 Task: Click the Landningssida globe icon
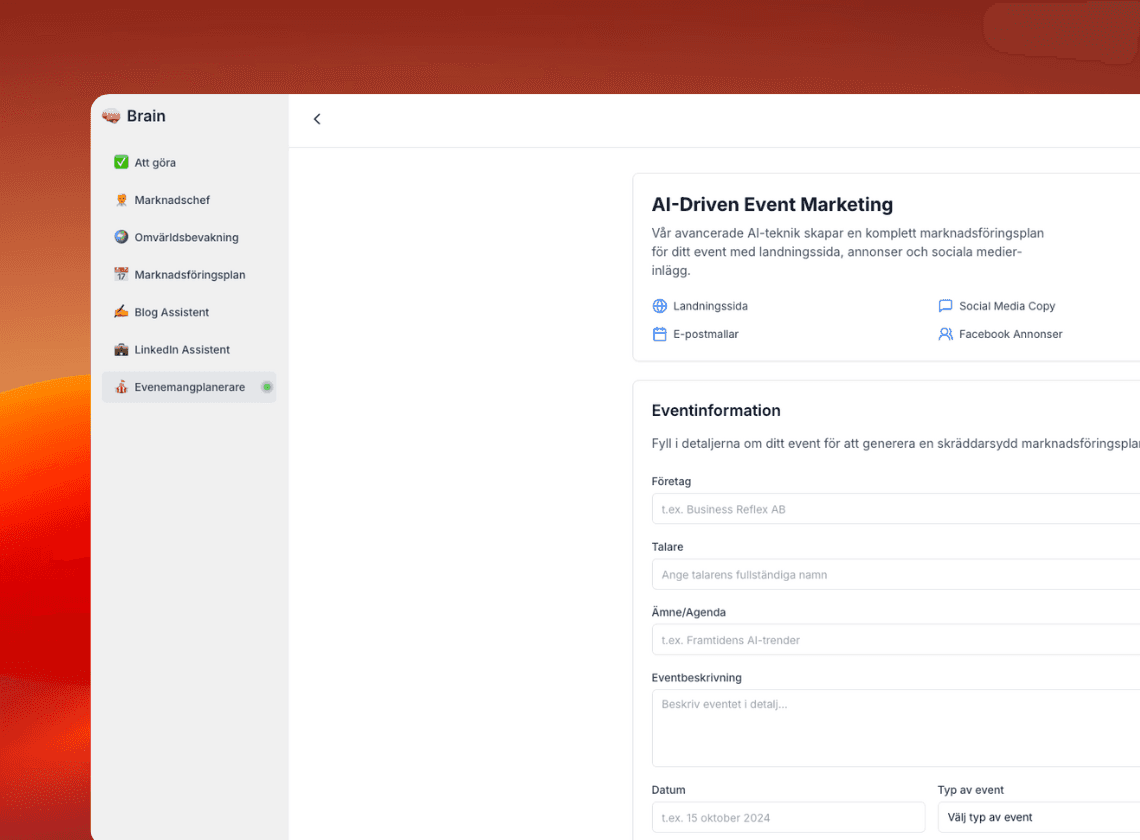pos(659,306)
